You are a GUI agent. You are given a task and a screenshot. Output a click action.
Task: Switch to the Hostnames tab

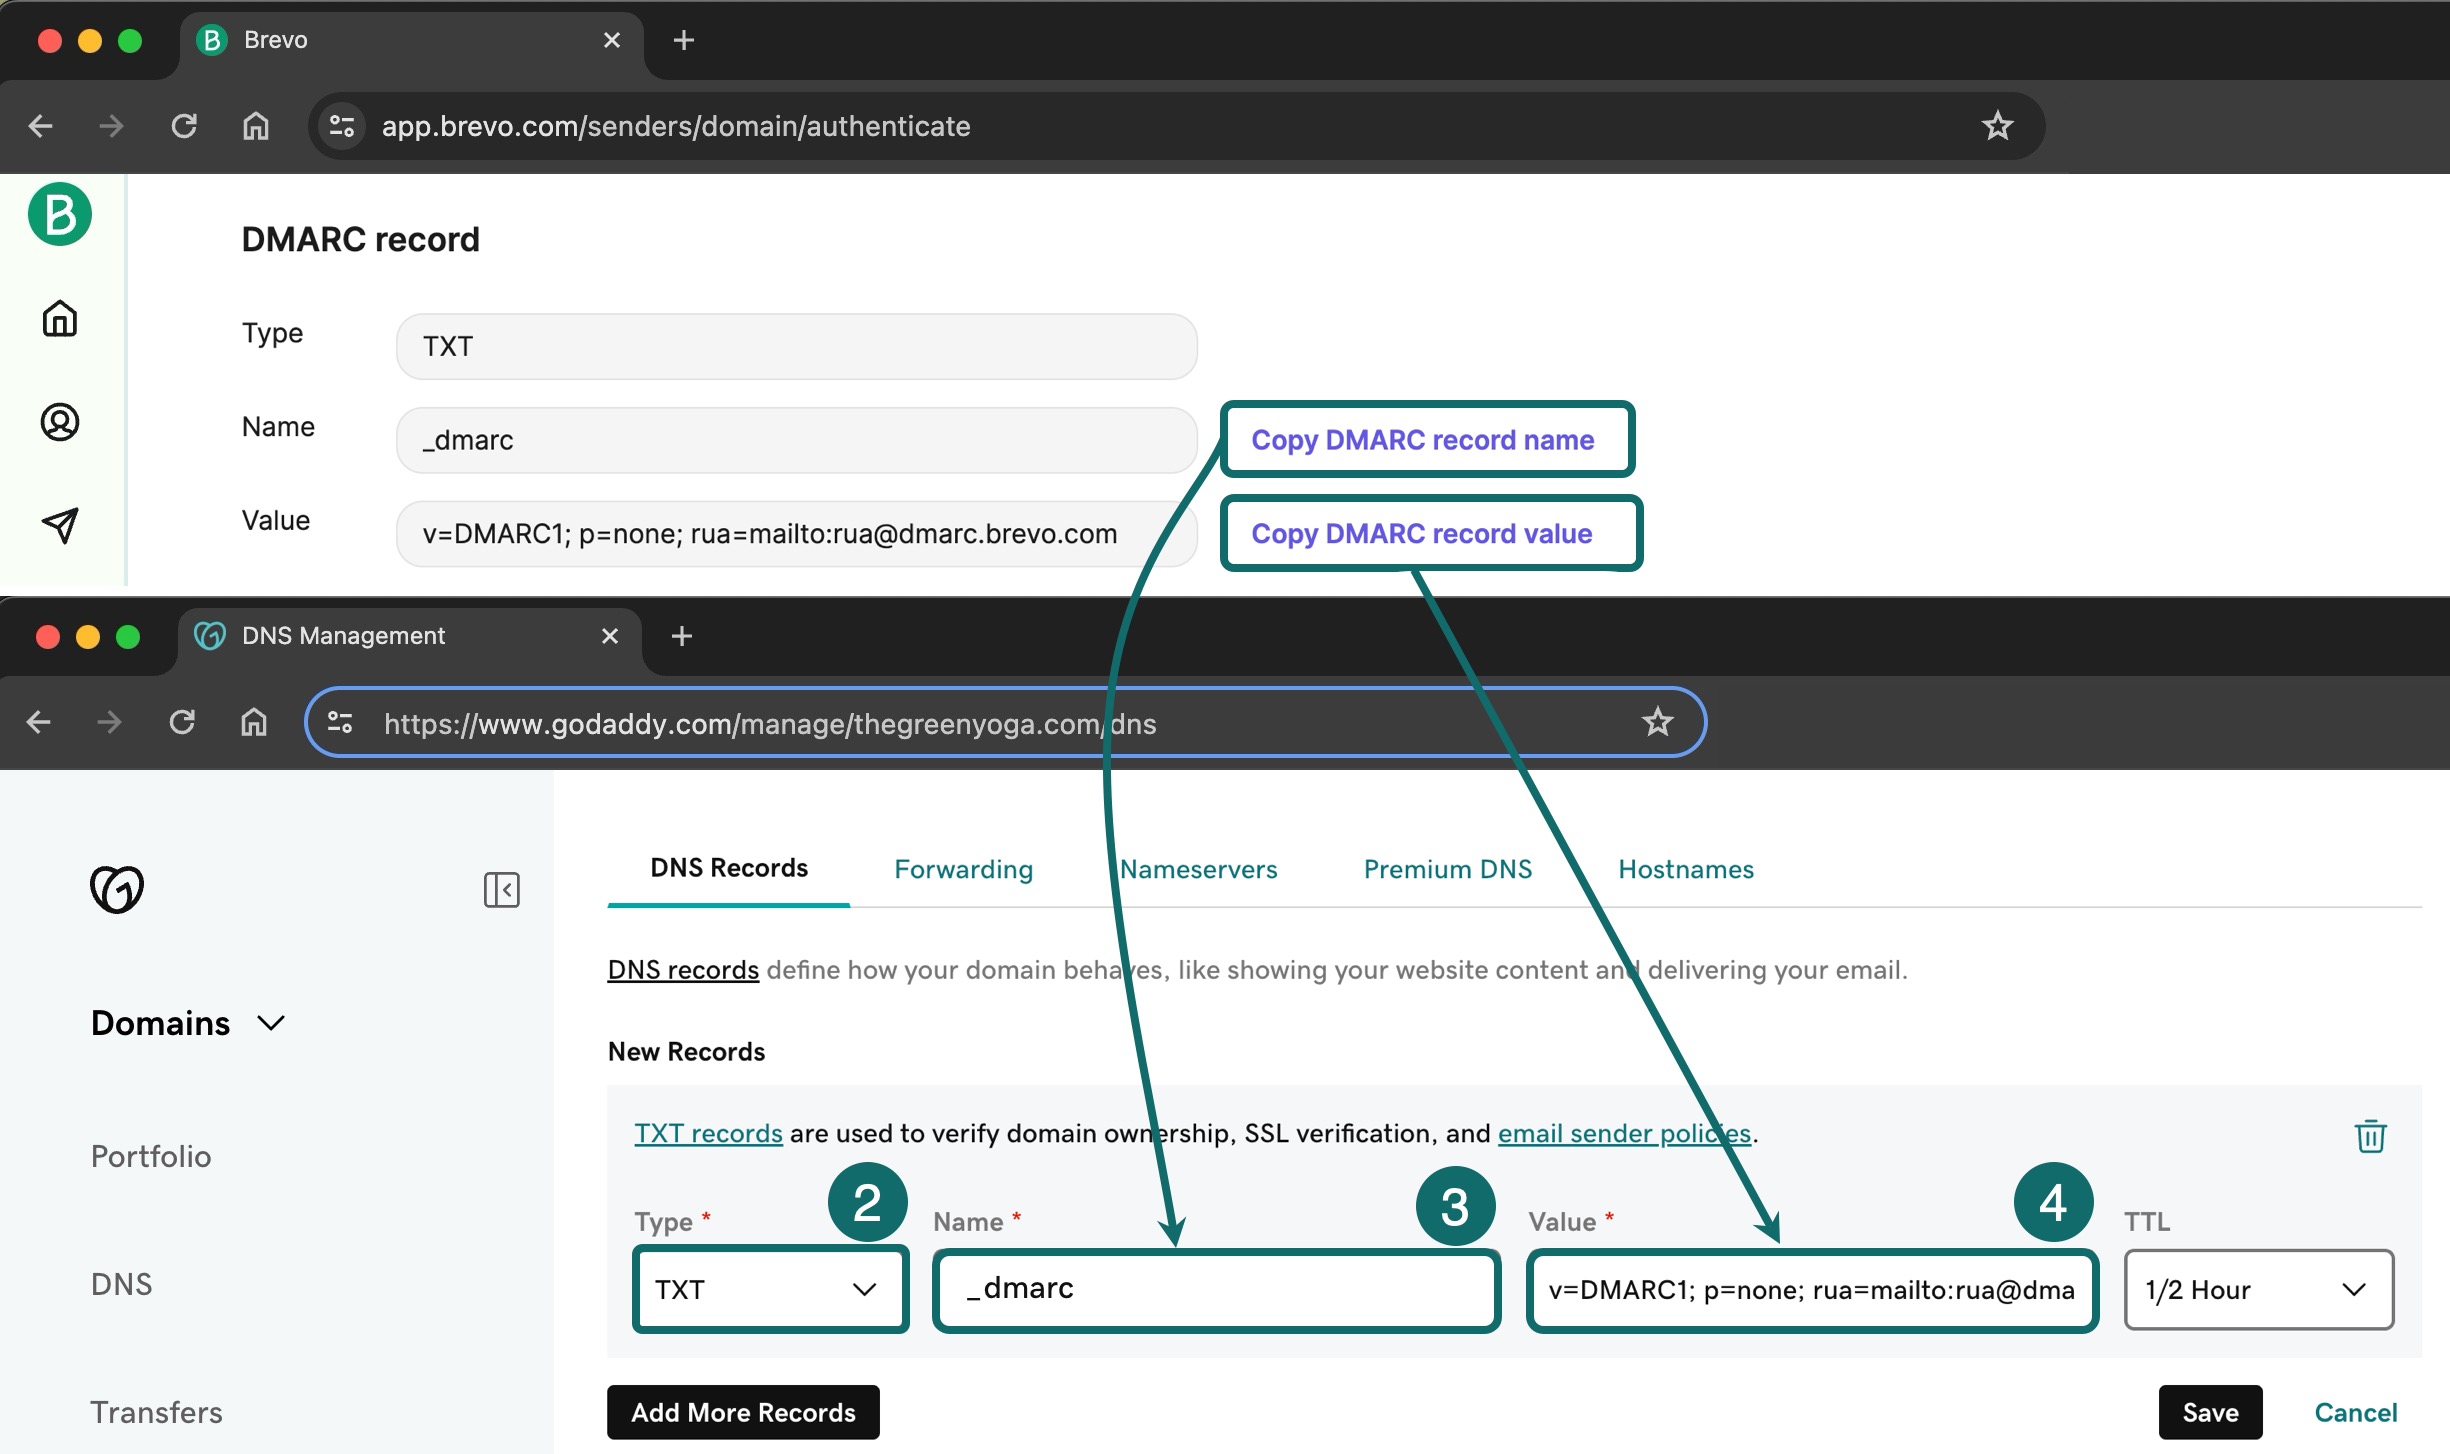pos(1686,869)
